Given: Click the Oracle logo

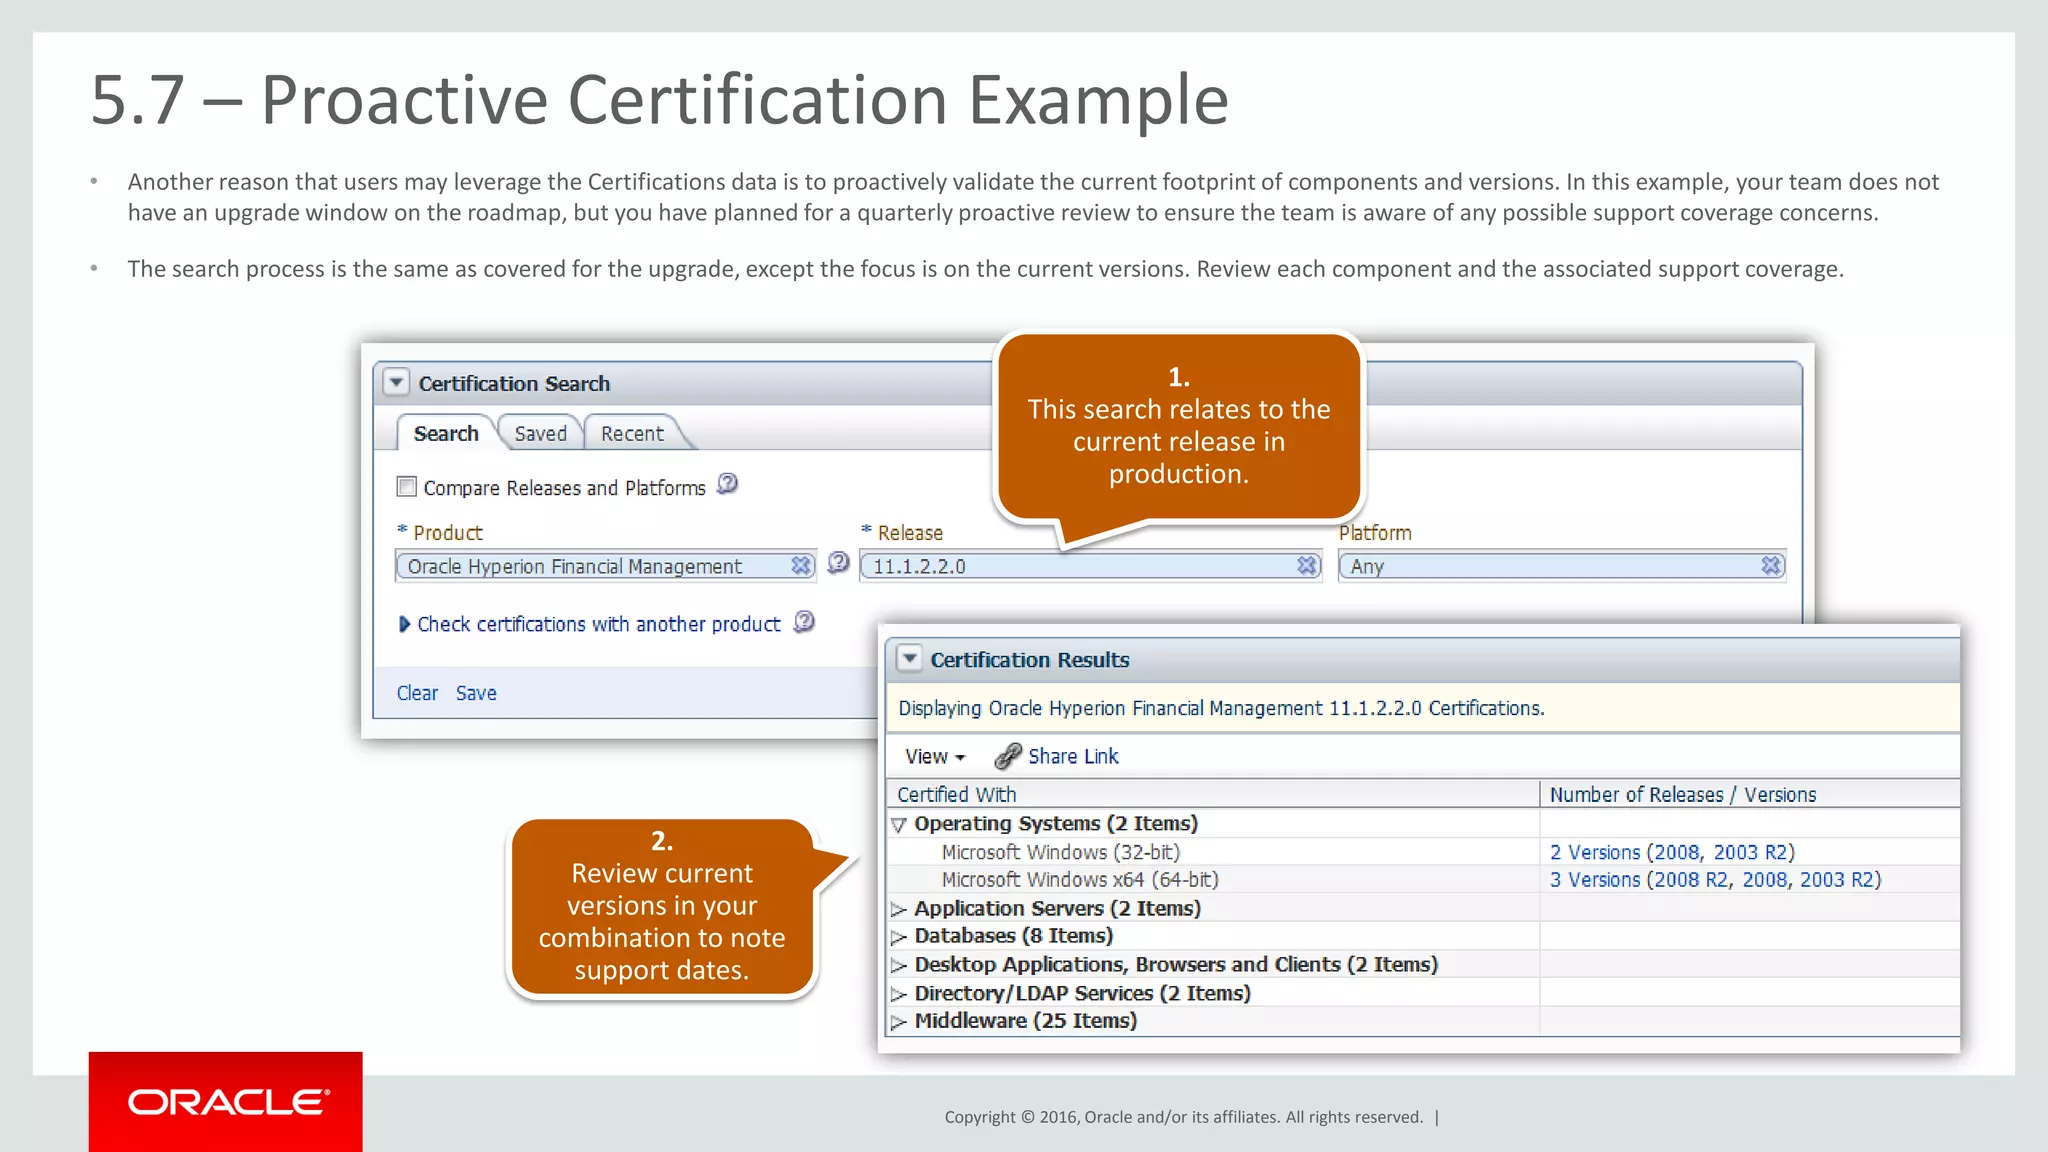Looking at the screenshot, I should 226,1102.
